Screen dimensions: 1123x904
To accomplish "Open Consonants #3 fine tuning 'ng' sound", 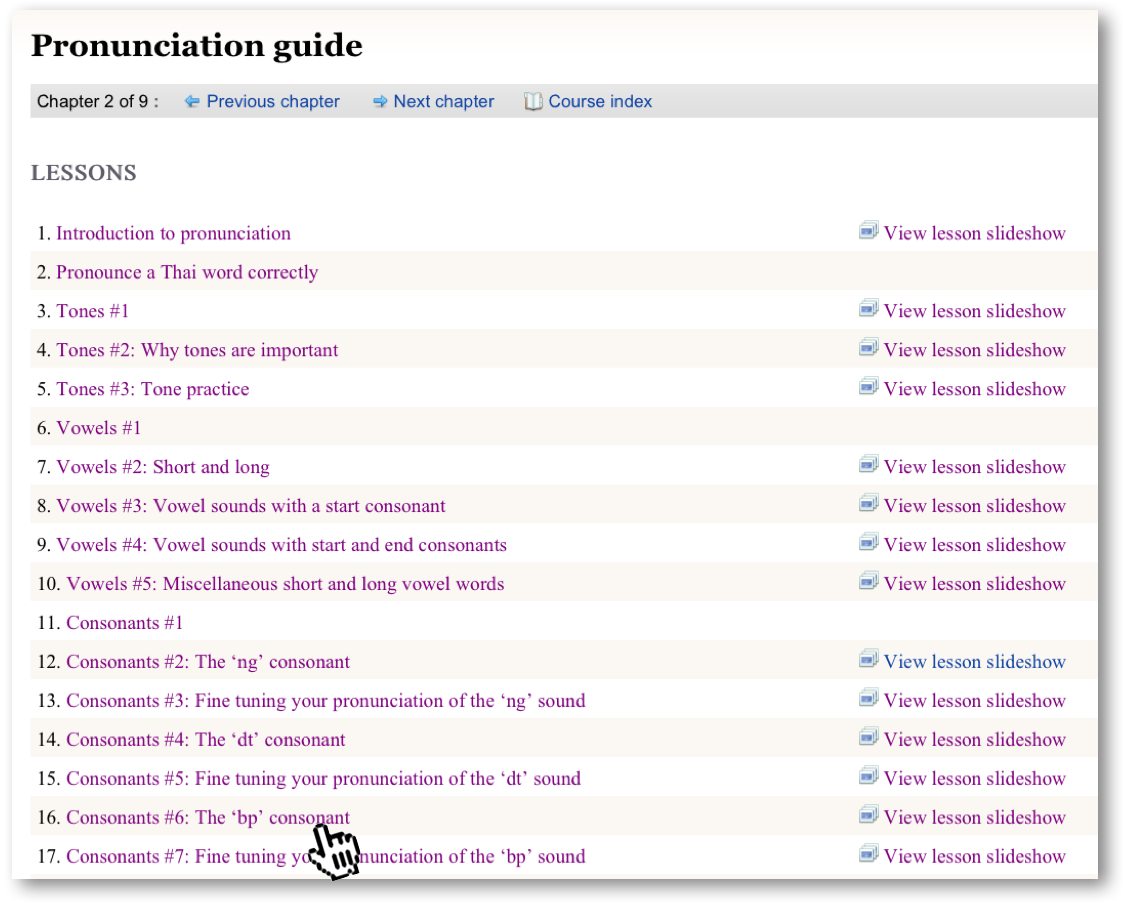I will (326, 701).
